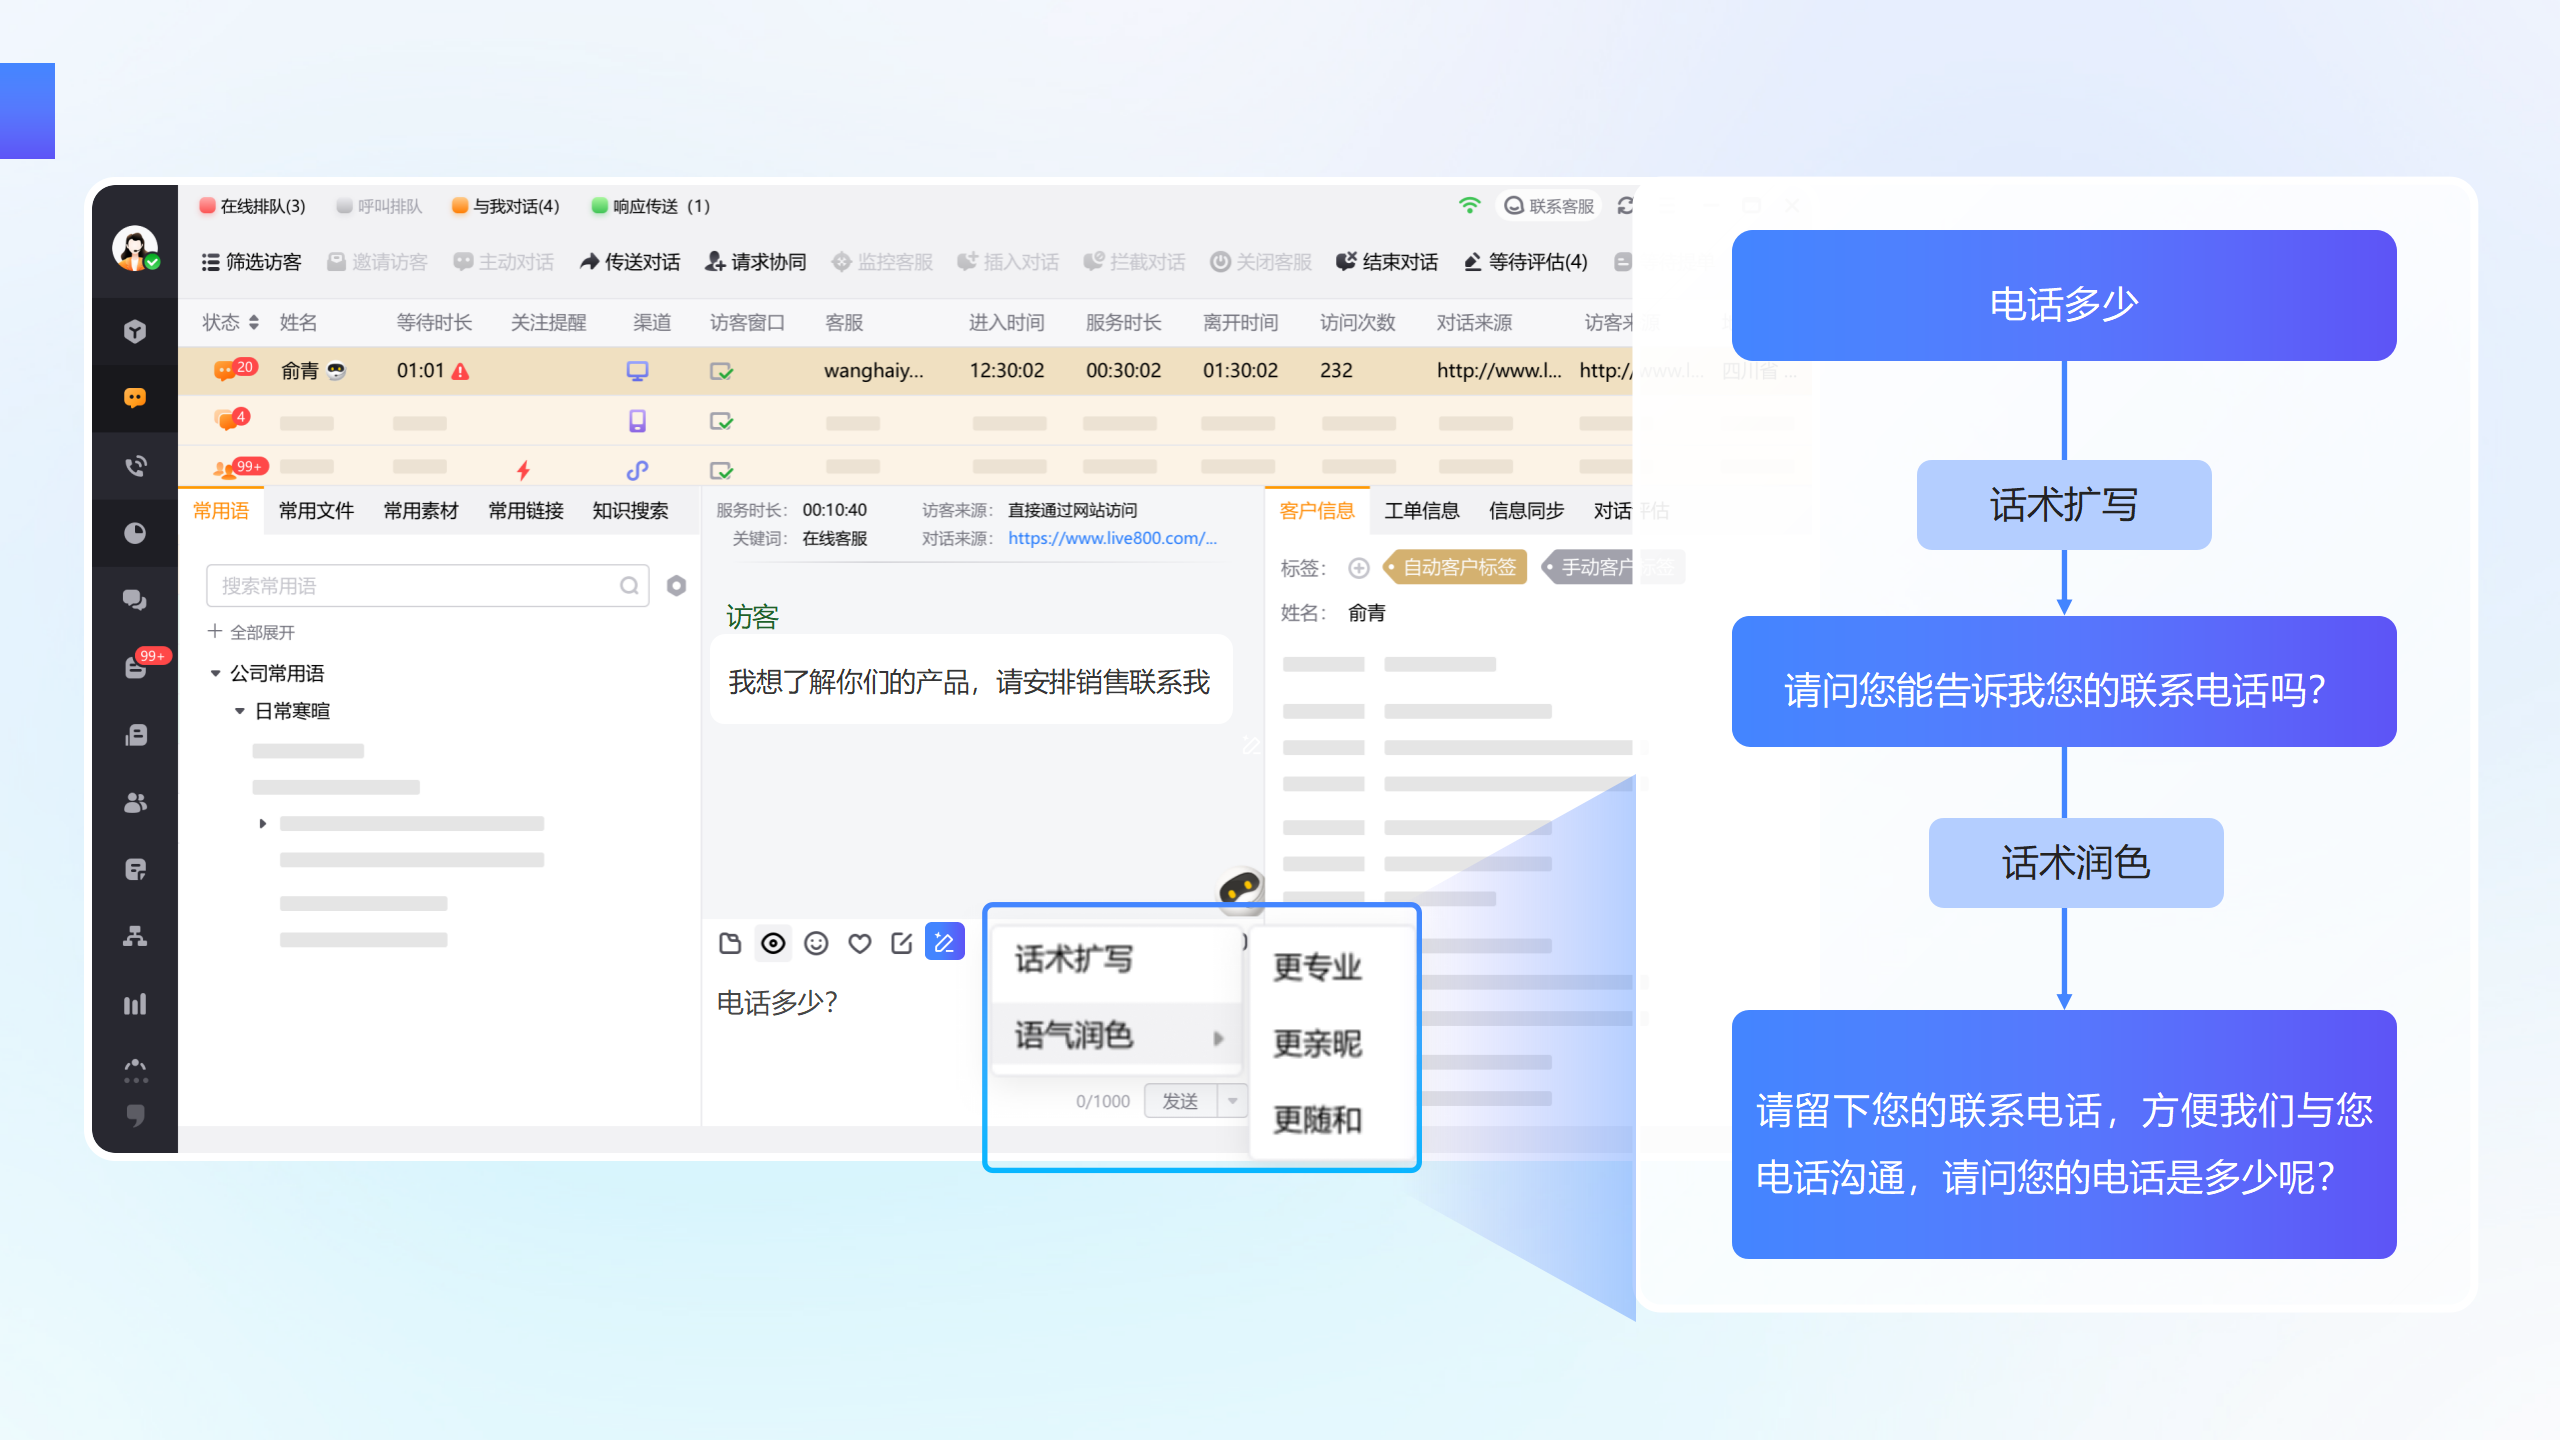Click the file folder icon in chat toolbar
This screenshot has height=1440, width=2560.
pyautogui.click(x=730, y=943)
